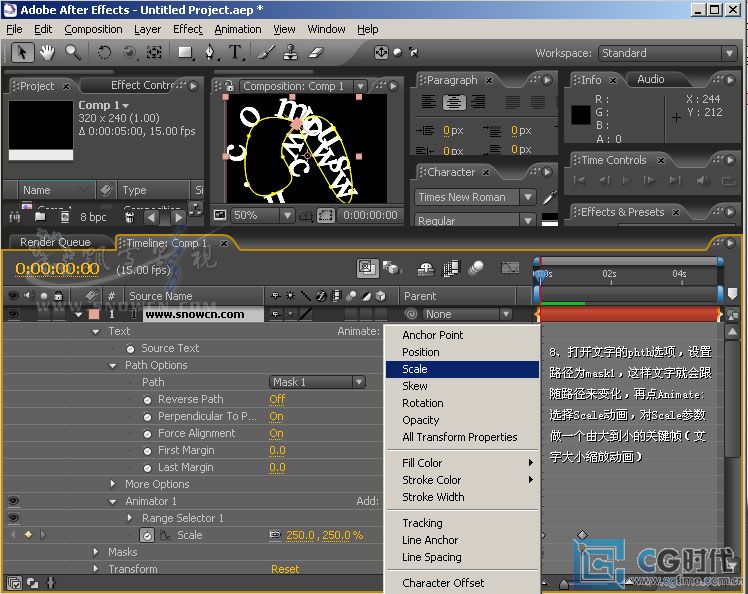Select the Eraser tool
Image resolution: width=748 pixels, height=594 pixels.
point(316,52)
